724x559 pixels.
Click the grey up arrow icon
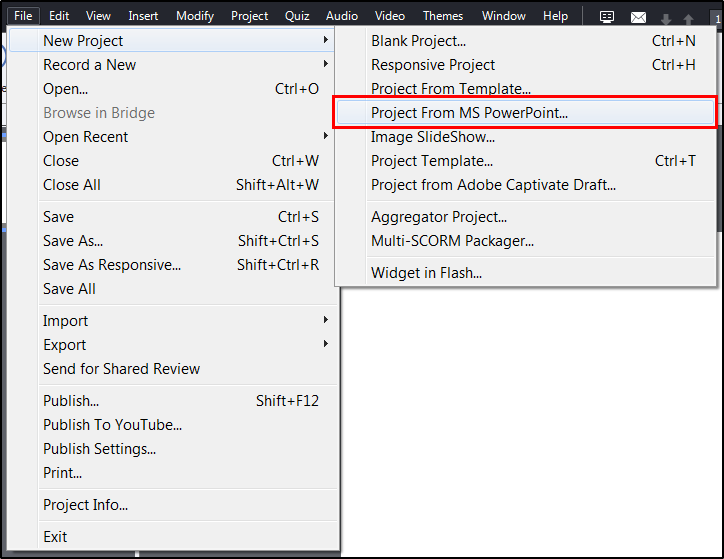(x=688, y=19)
